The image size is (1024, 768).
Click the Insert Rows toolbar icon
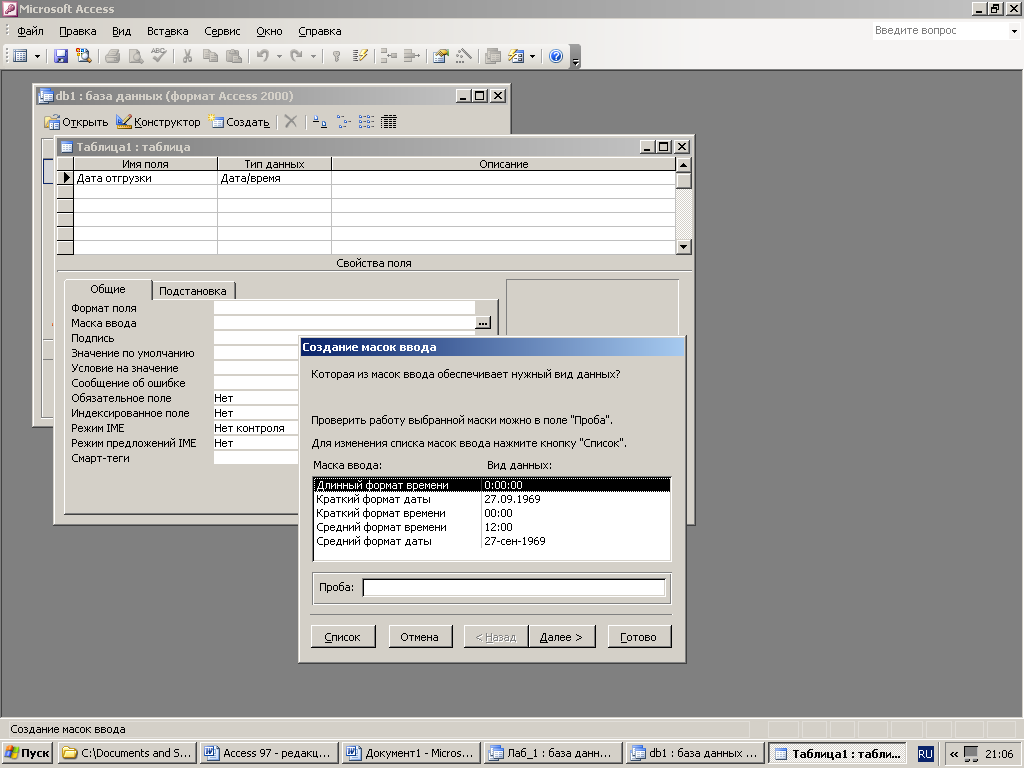(x=389, y=56)
